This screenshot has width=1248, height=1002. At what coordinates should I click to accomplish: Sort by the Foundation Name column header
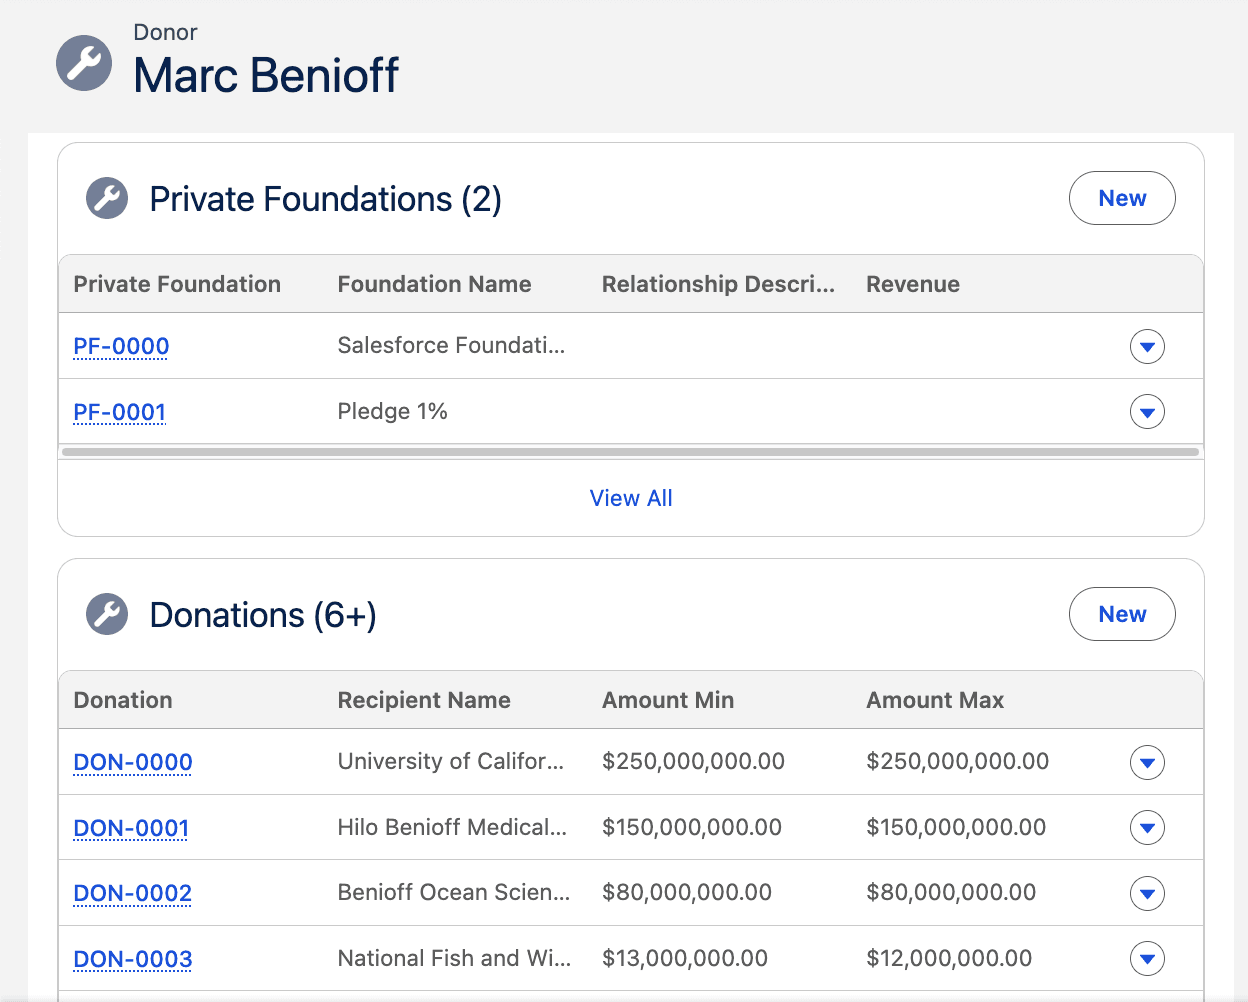click(x=434, y=284)
